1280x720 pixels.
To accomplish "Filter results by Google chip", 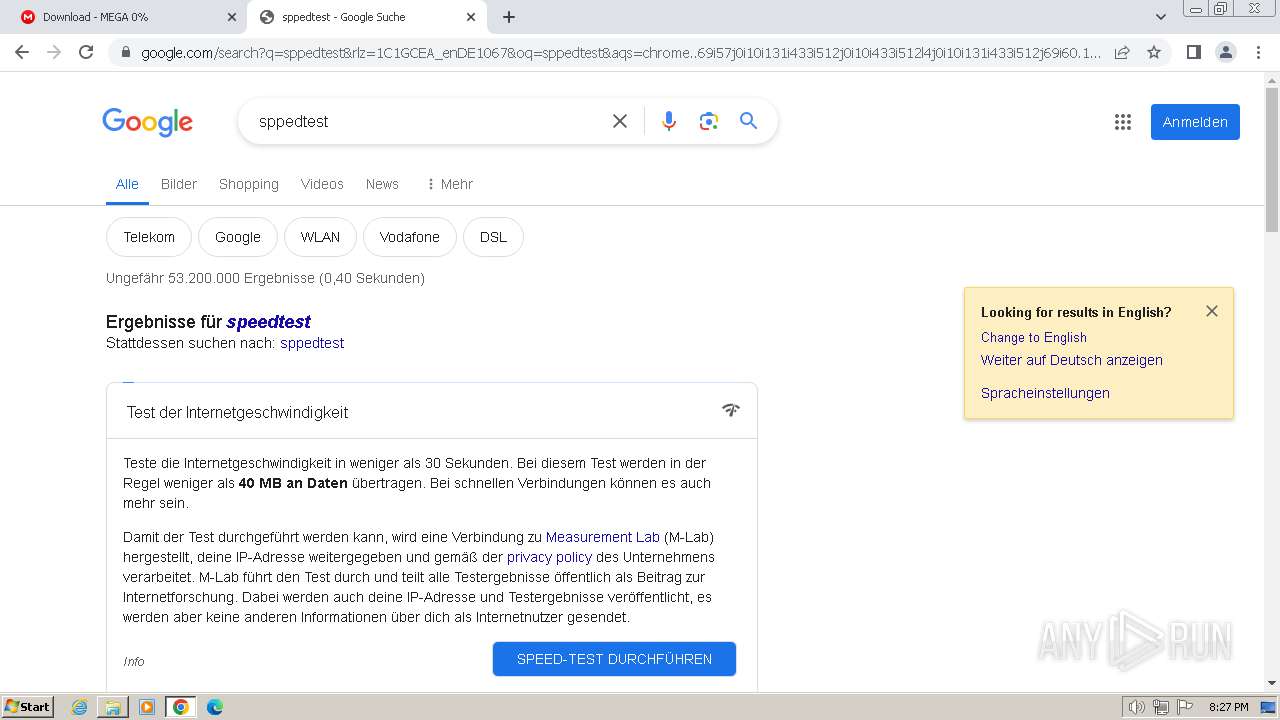I will pos(238,237).
